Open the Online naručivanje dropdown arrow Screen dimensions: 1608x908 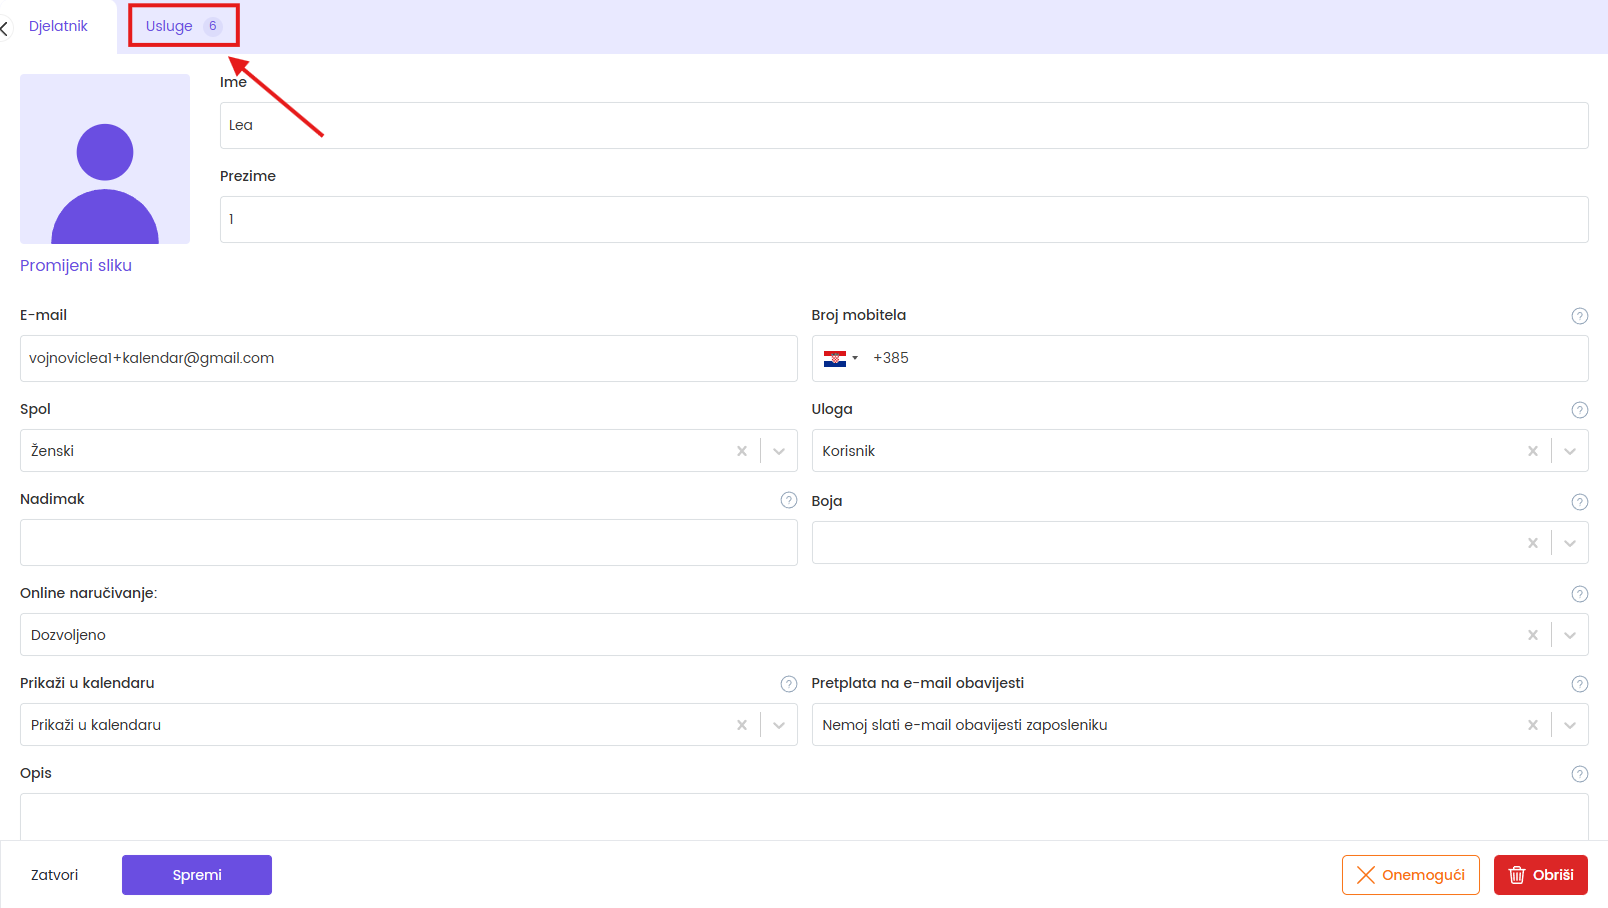click(1569, 635)
